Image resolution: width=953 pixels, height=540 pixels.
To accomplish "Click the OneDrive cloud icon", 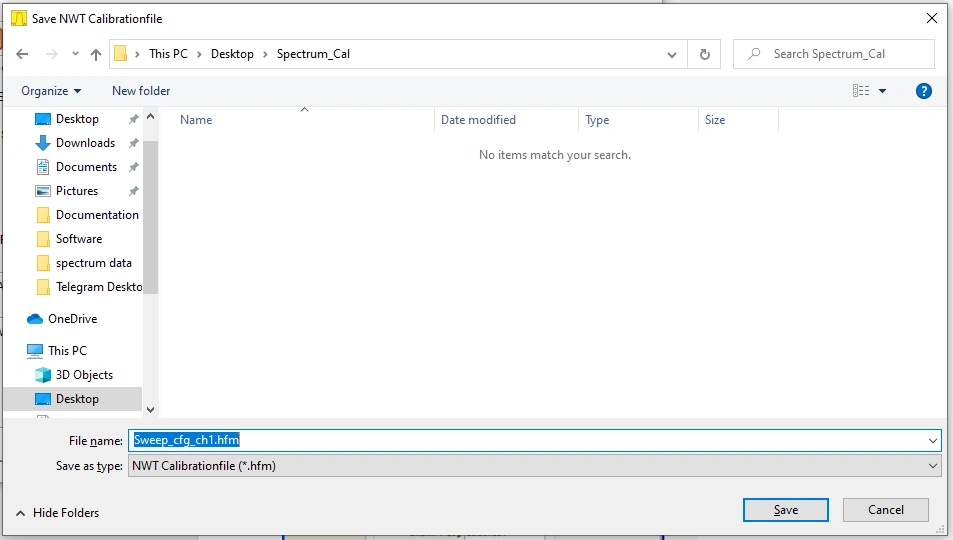I will (35, 319).
